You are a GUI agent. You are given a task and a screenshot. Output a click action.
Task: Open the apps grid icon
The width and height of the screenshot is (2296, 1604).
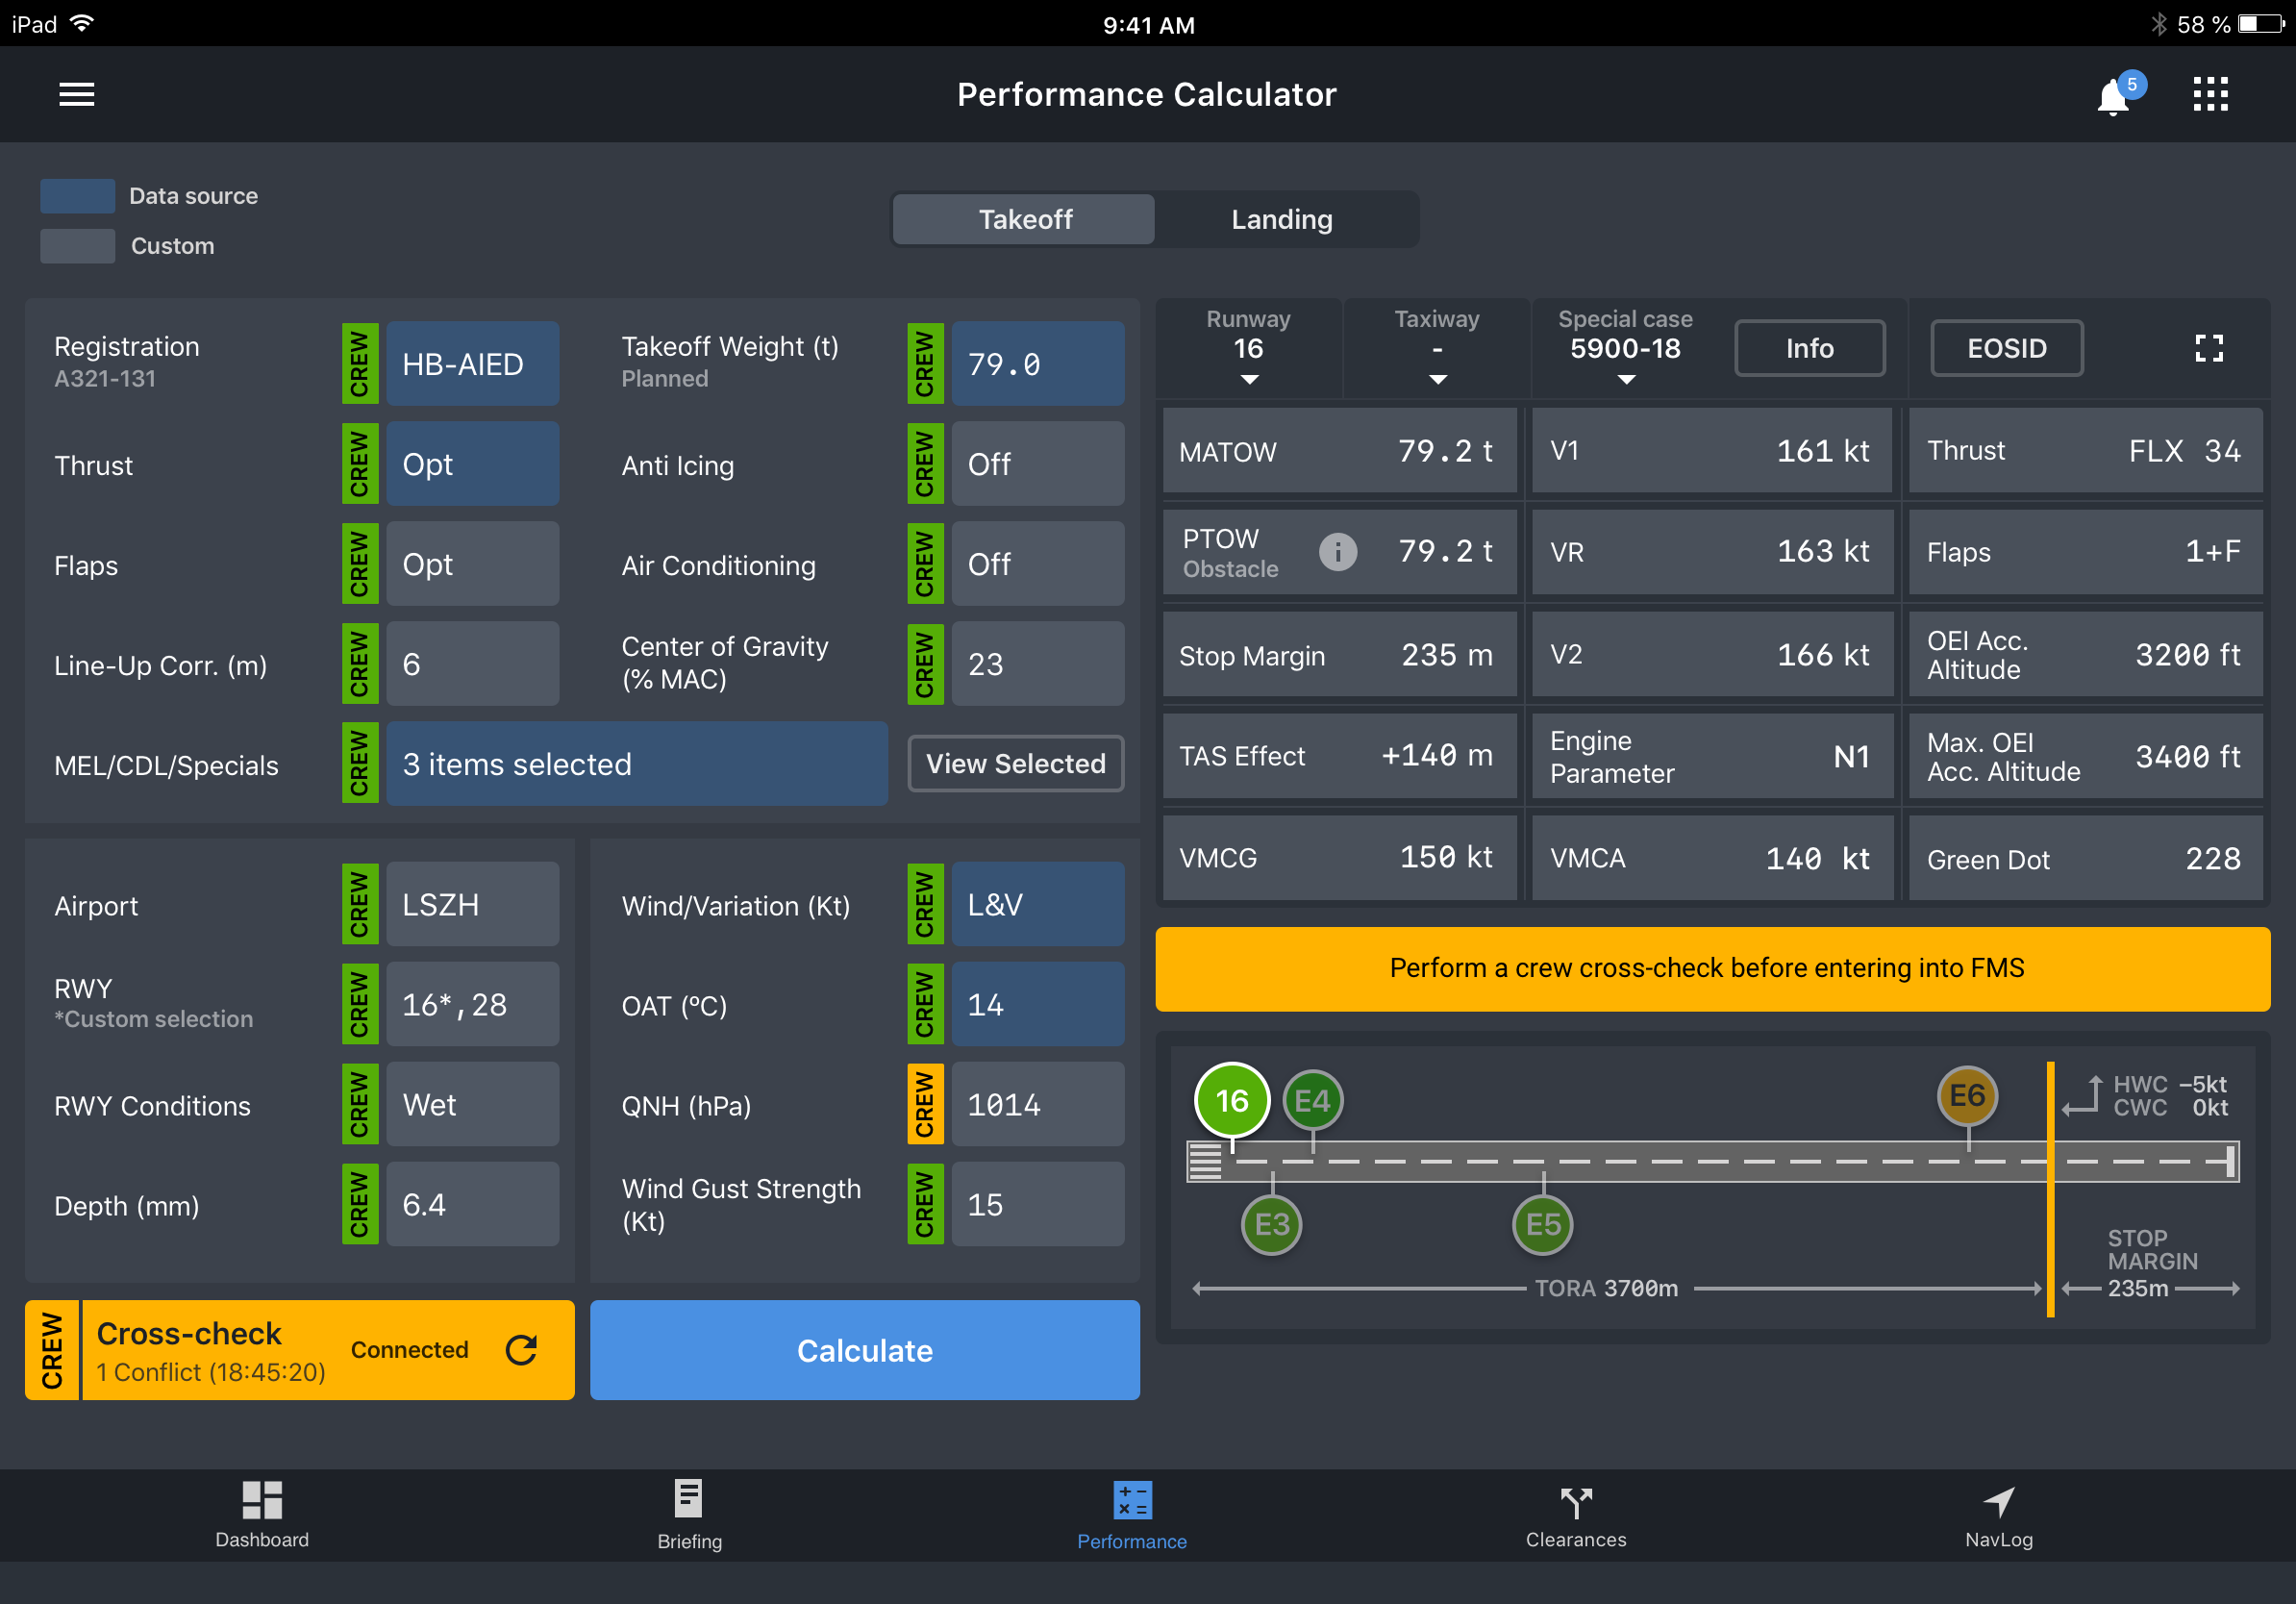(x=2210, y=94)
